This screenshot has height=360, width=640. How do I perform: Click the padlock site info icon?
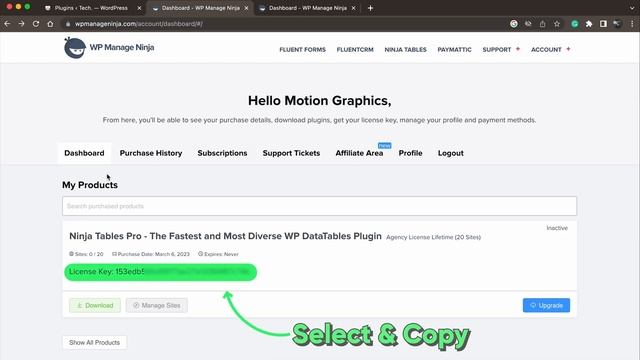point(68,24)
